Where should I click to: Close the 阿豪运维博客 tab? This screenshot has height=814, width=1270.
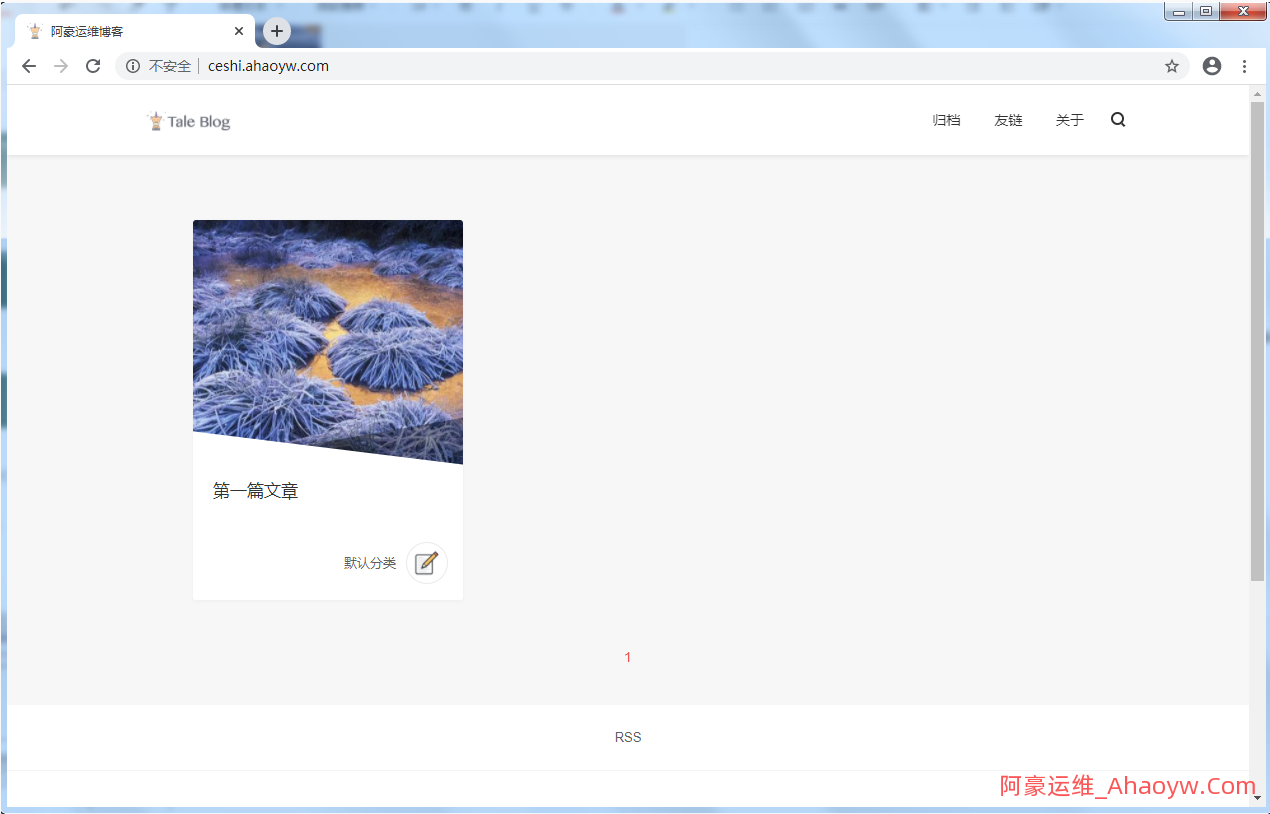(239, 31)
